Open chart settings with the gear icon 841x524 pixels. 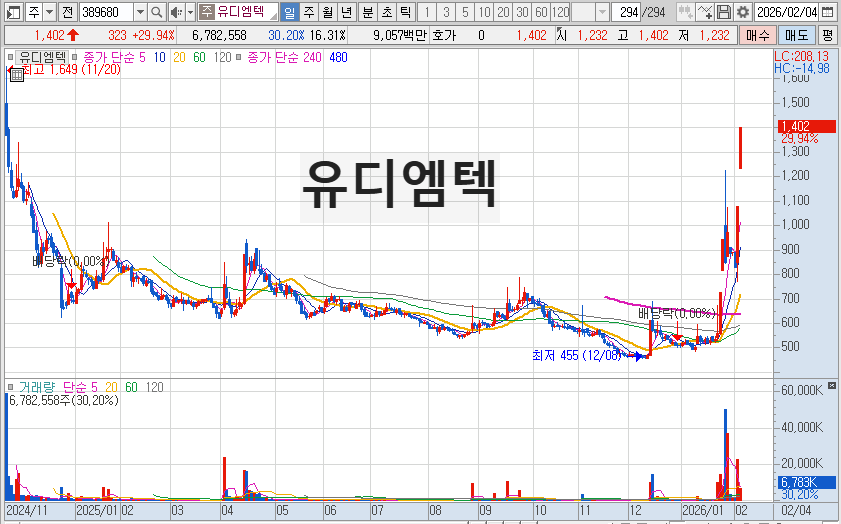pyautogui.click(x=743, y=12)
